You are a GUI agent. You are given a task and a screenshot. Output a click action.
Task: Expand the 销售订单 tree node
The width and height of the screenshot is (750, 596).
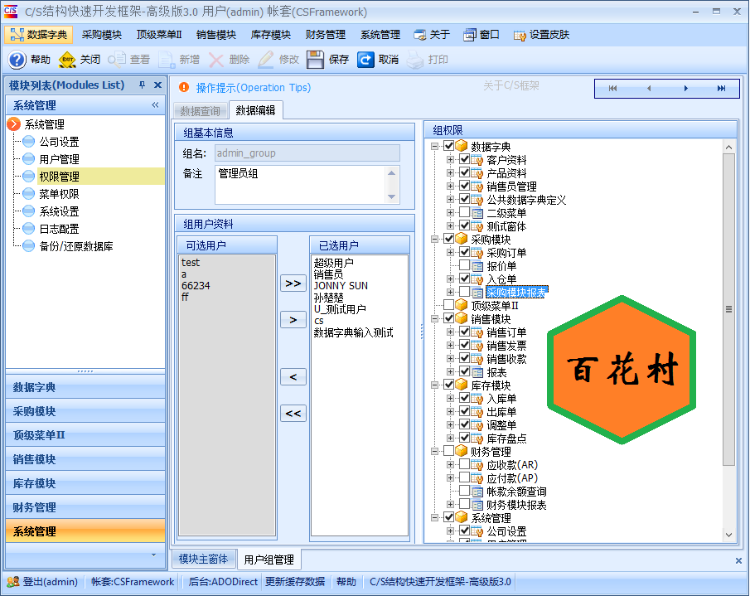[x=450, y=331]
